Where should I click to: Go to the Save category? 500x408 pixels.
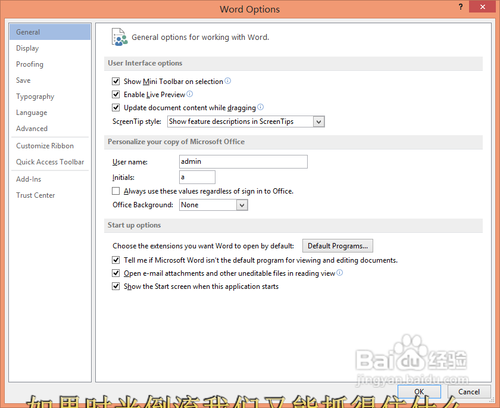(x=50, y=80)
